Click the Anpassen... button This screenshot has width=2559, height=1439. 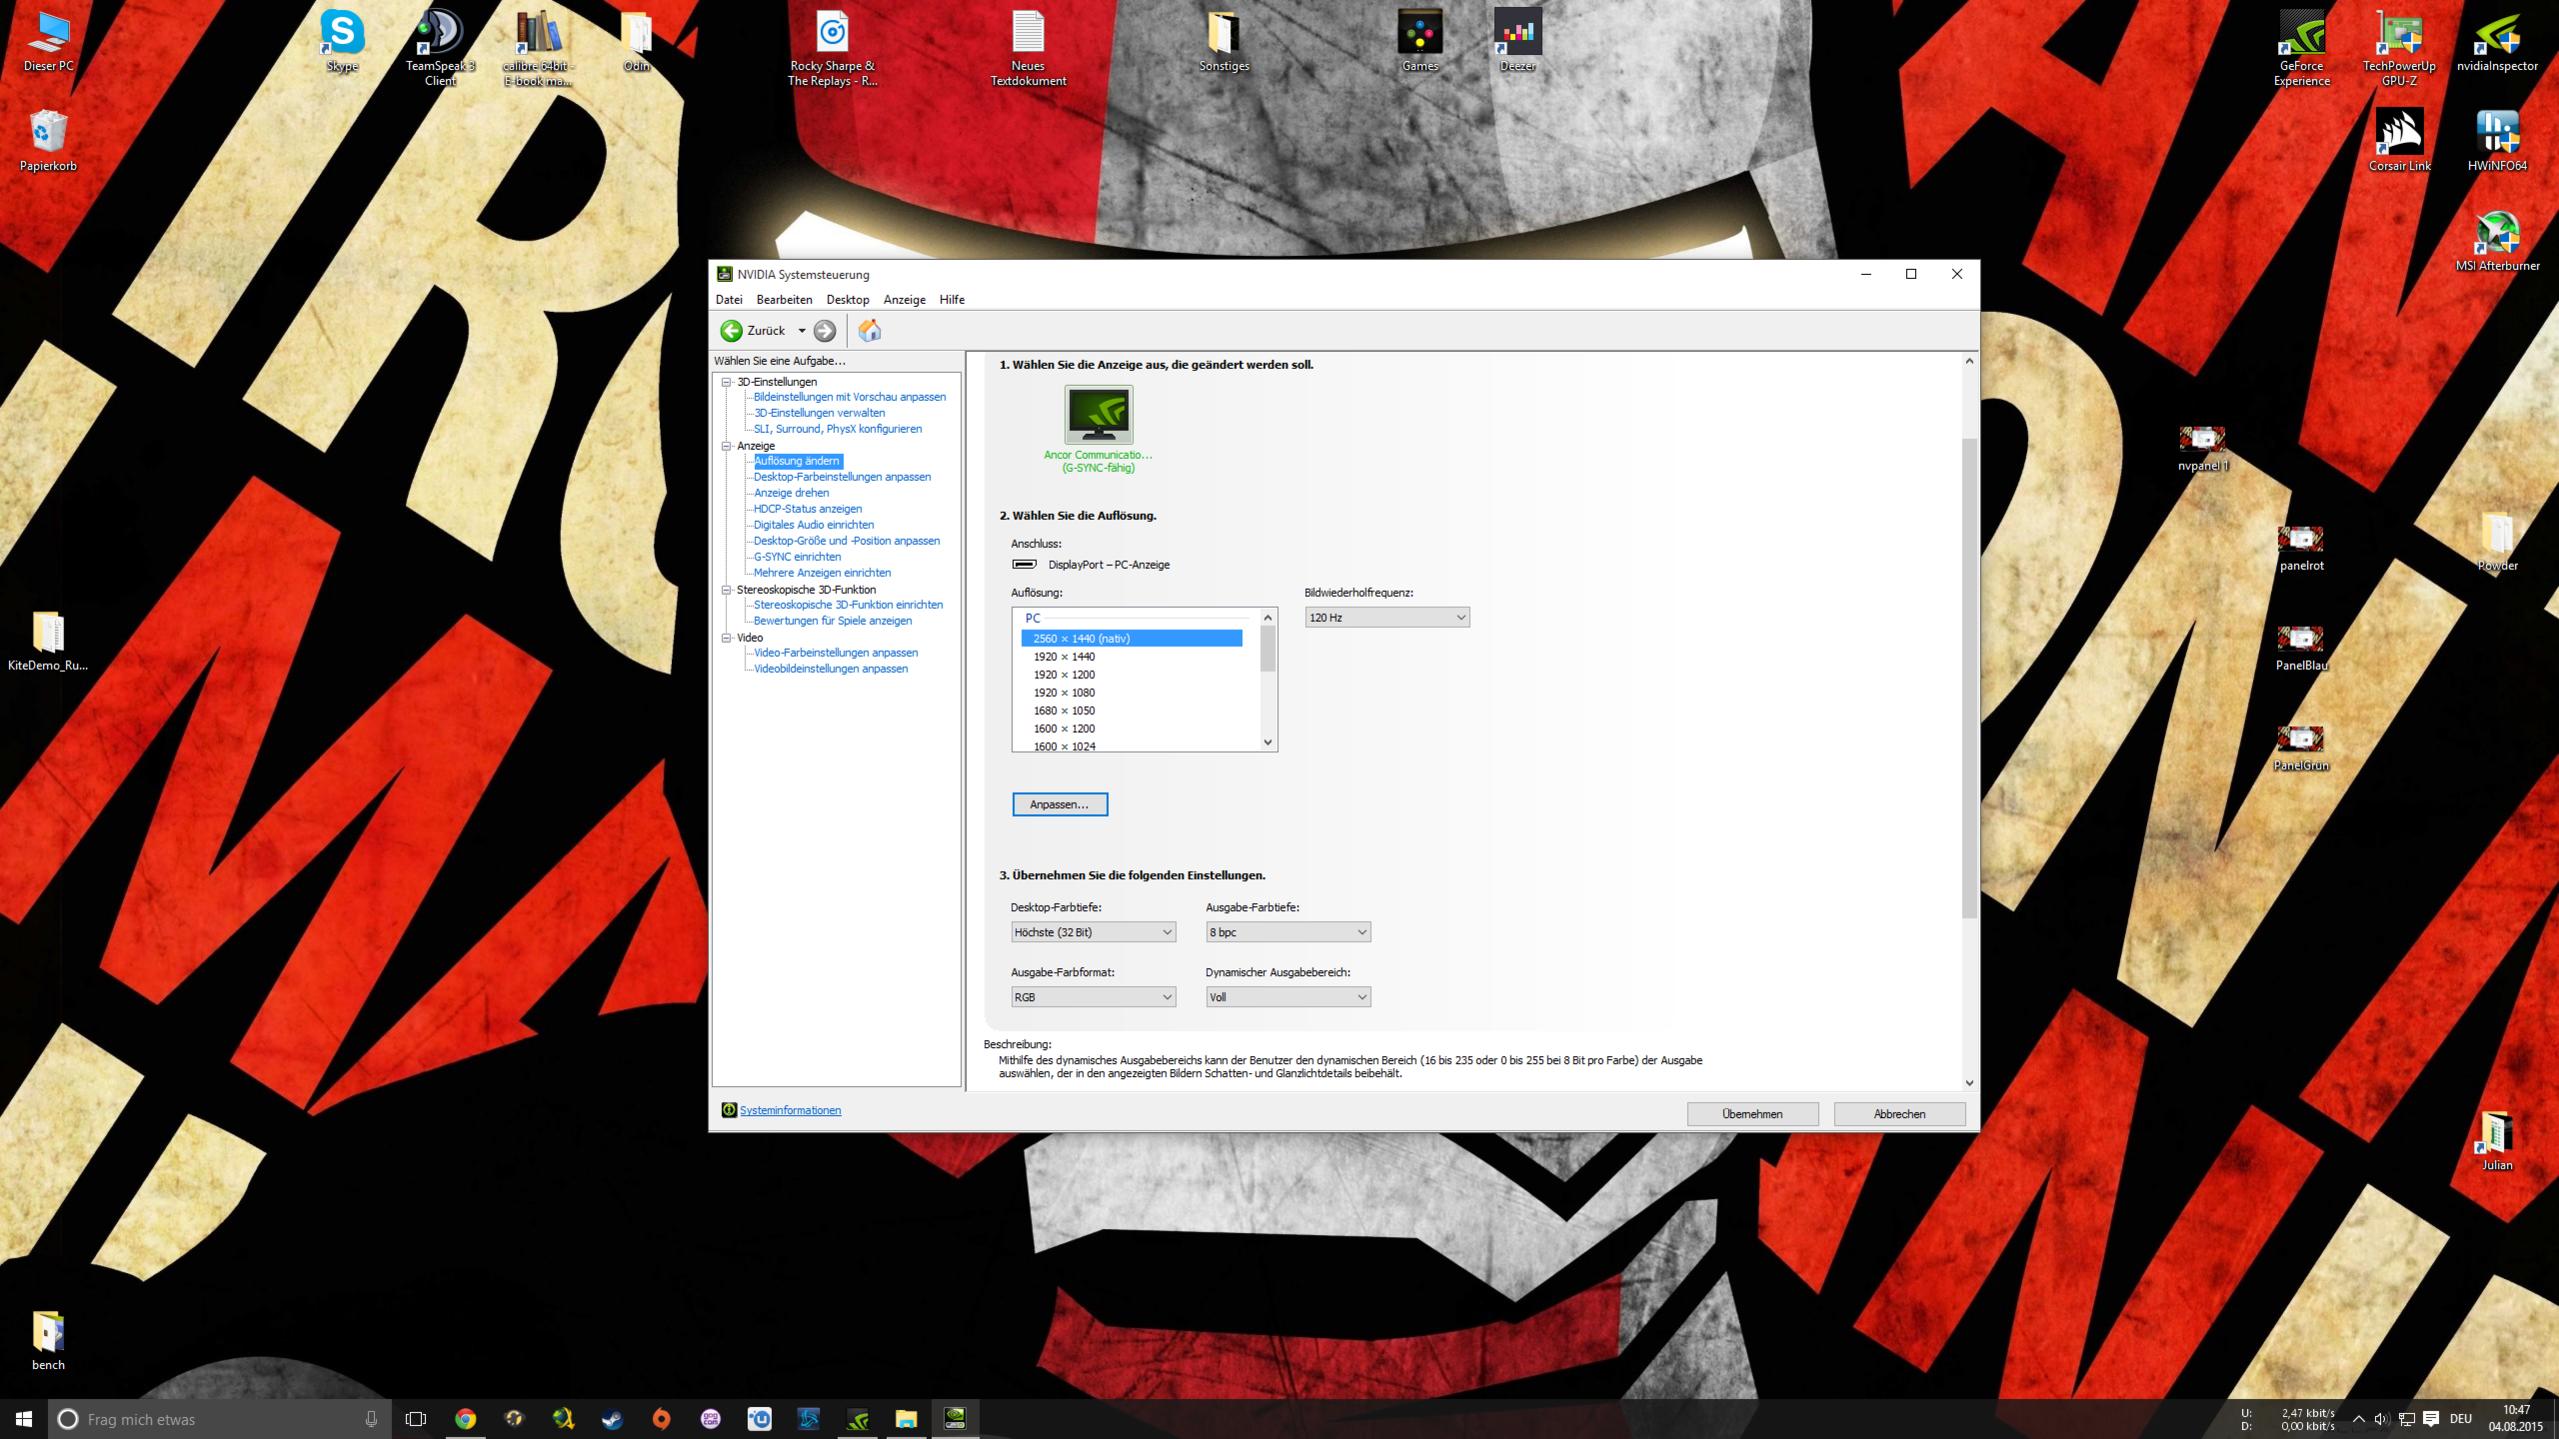1059,805
